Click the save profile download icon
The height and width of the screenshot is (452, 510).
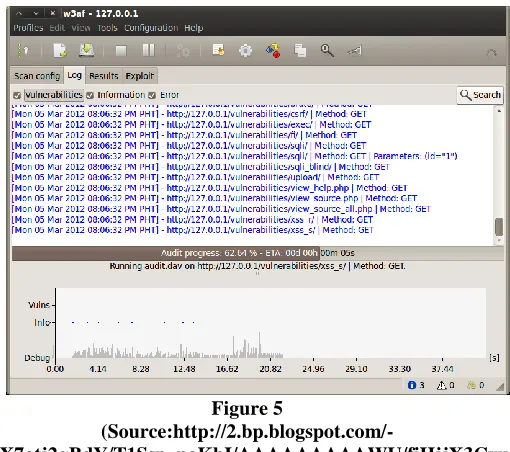coord(86,51)
